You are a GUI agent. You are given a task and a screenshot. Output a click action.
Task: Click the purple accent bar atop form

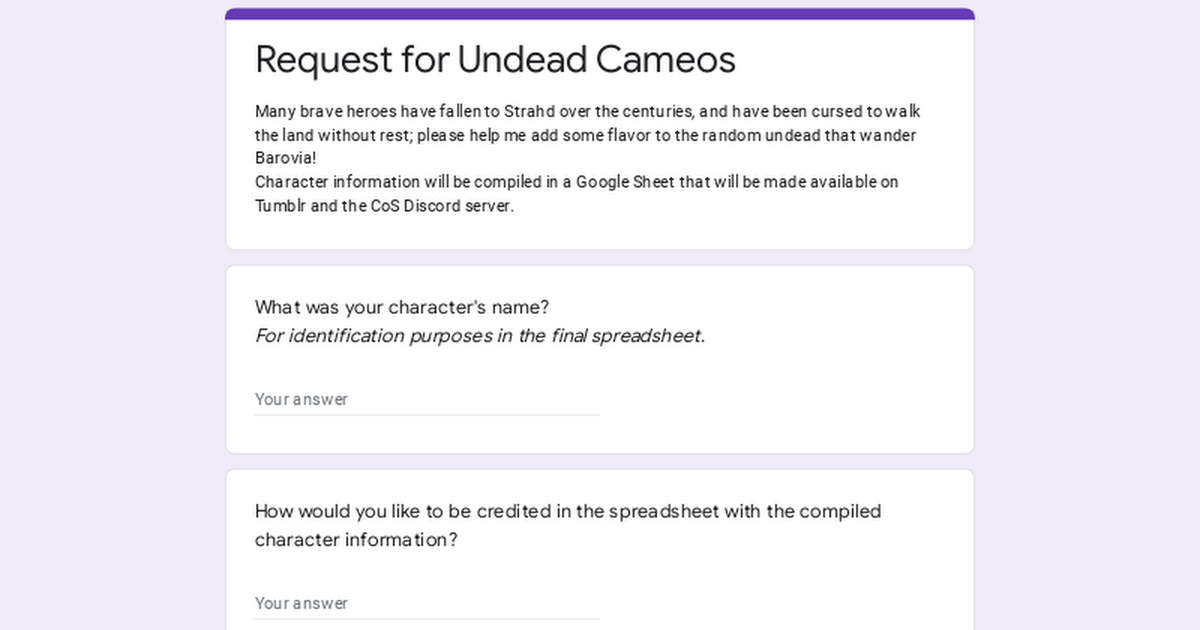pos(600,14)
